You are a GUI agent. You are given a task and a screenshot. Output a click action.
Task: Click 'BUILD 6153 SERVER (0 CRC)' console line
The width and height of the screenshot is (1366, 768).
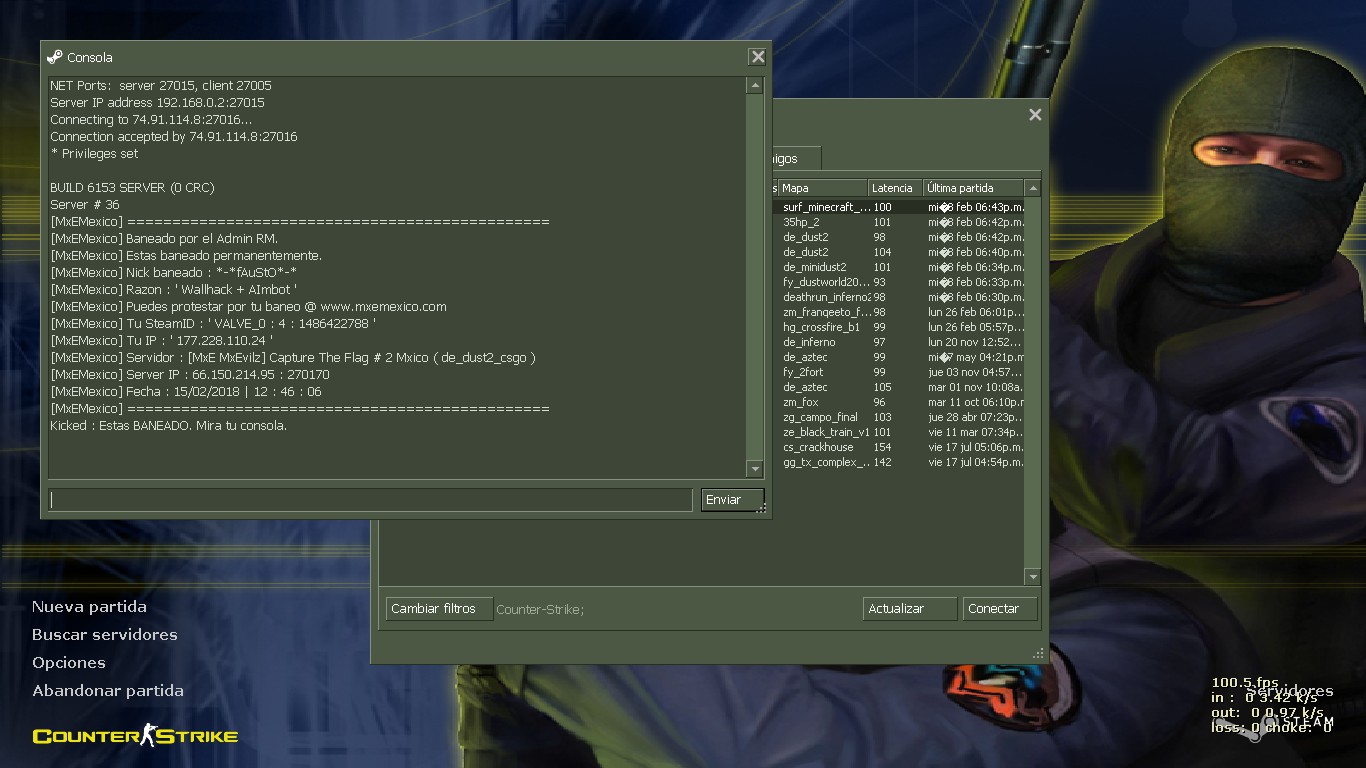click(x=132, y=188)
